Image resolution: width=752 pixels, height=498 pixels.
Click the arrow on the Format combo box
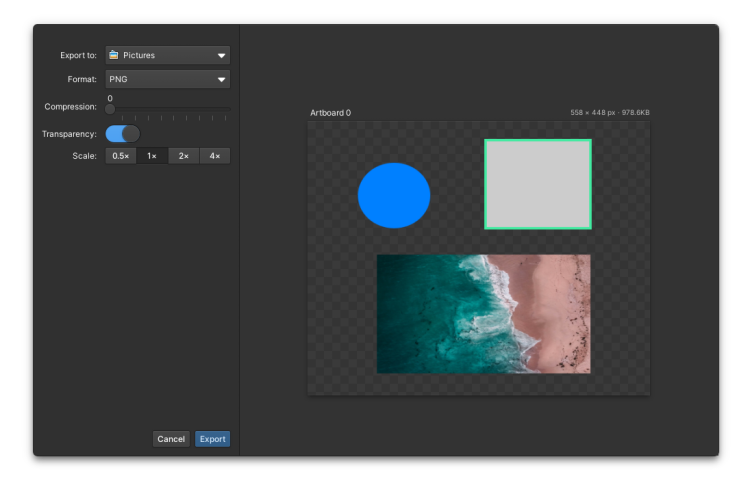(221, 79)
